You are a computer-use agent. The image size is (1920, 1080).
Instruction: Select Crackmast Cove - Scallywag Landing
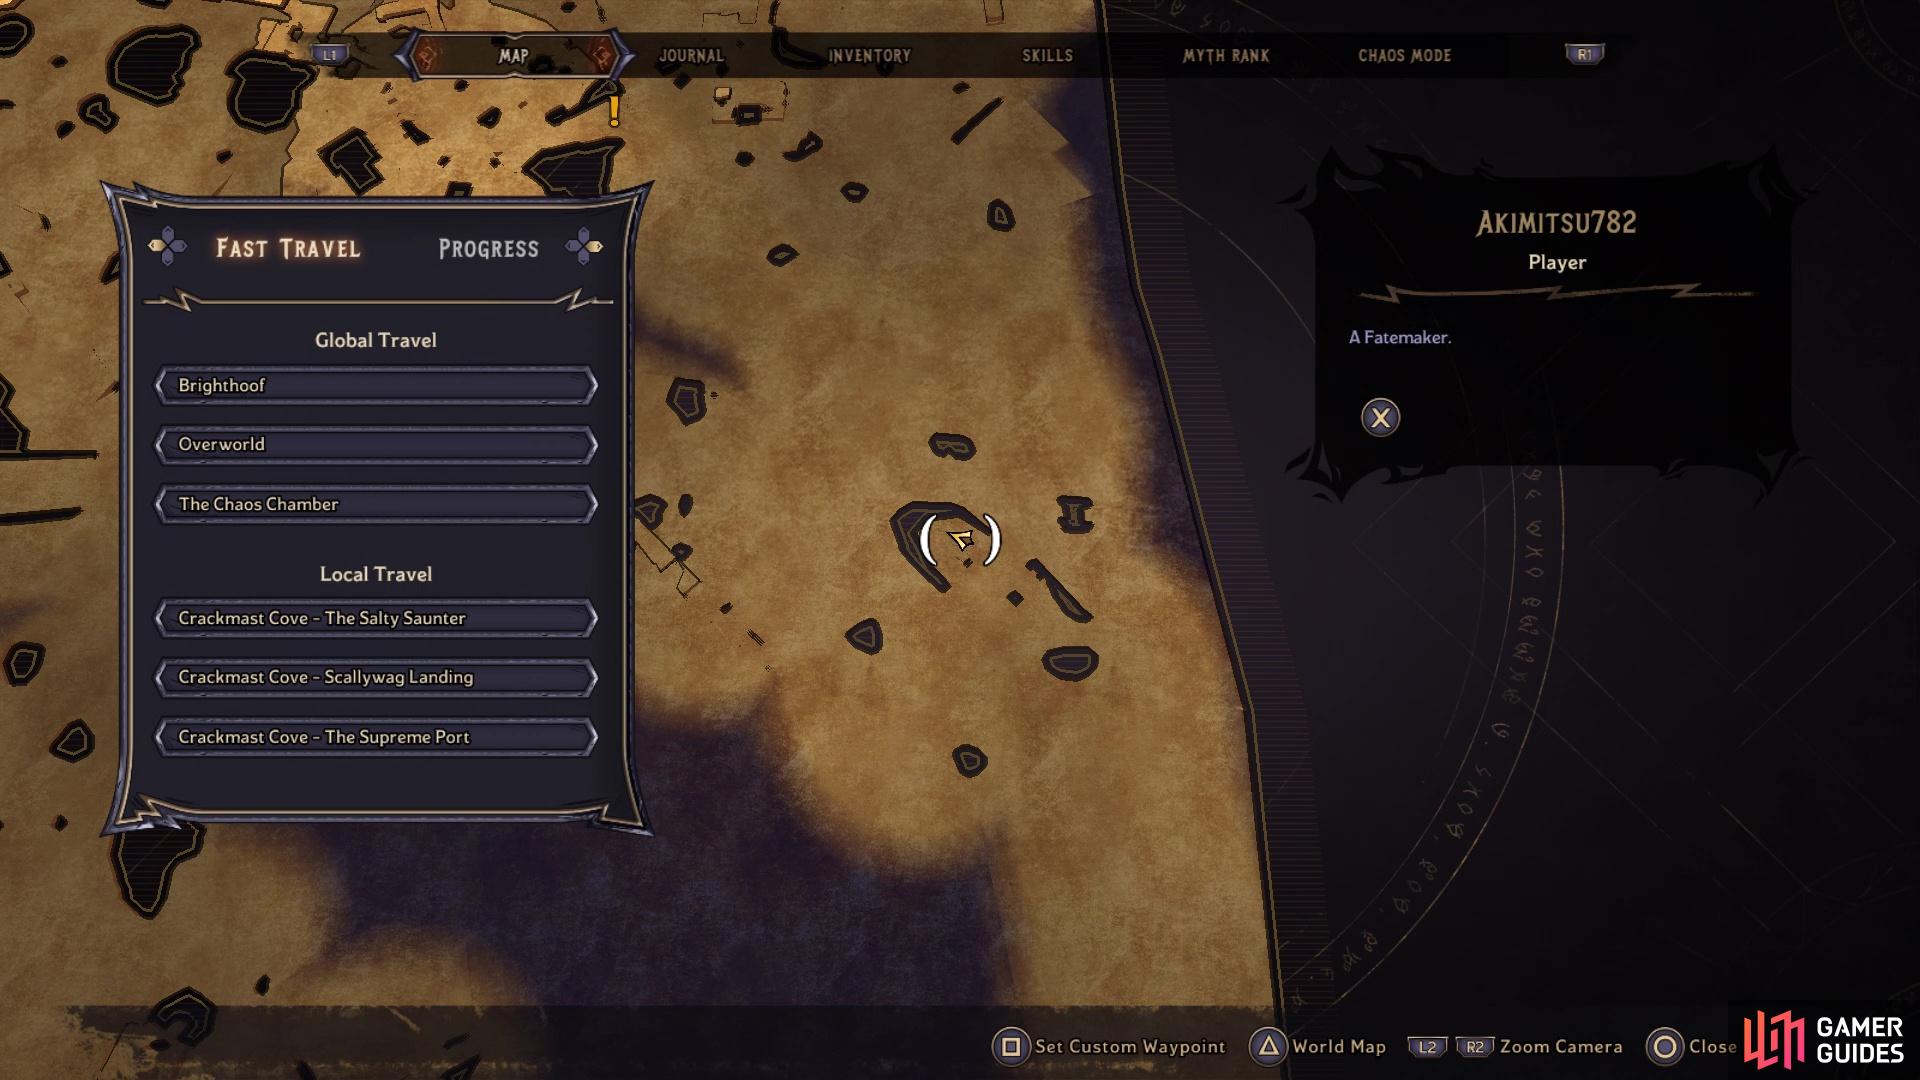click(x=375, y=676)
